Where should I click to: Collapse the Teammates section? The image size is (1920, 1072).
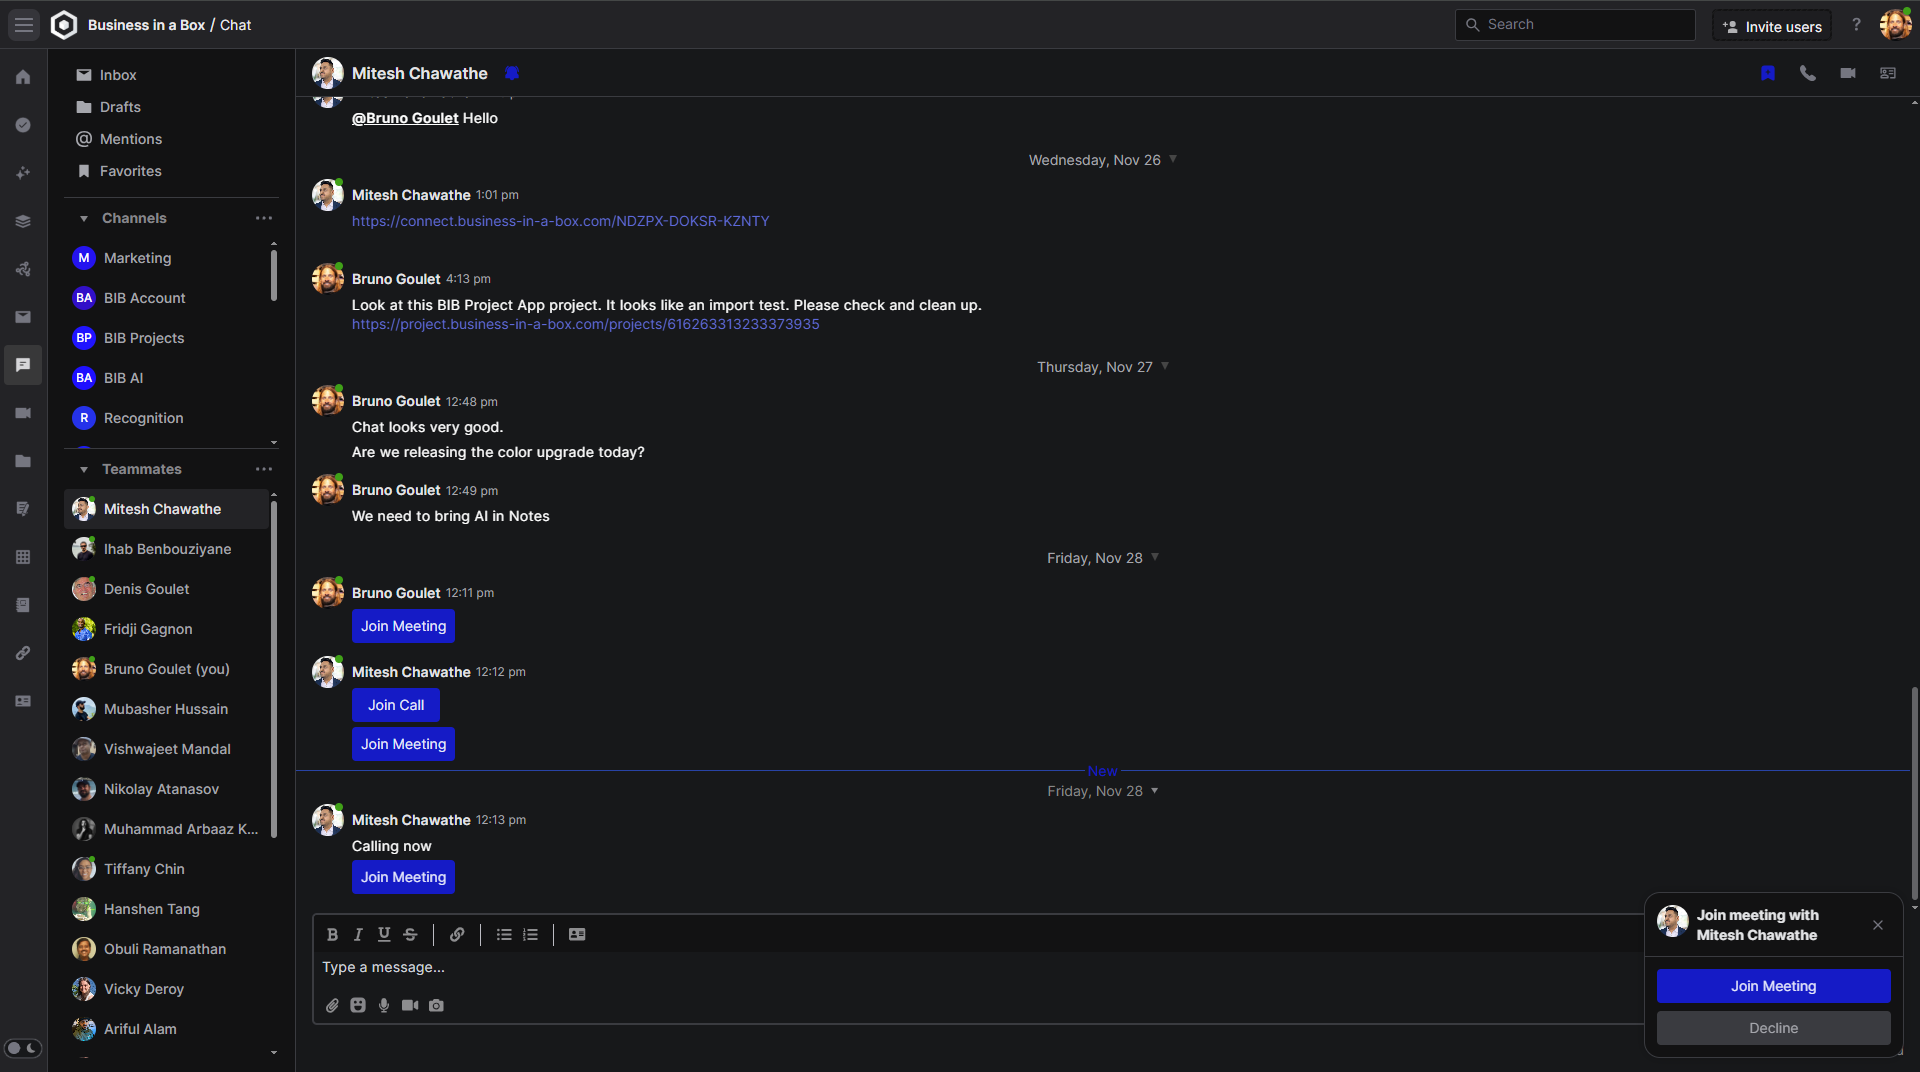pos(84,469)
